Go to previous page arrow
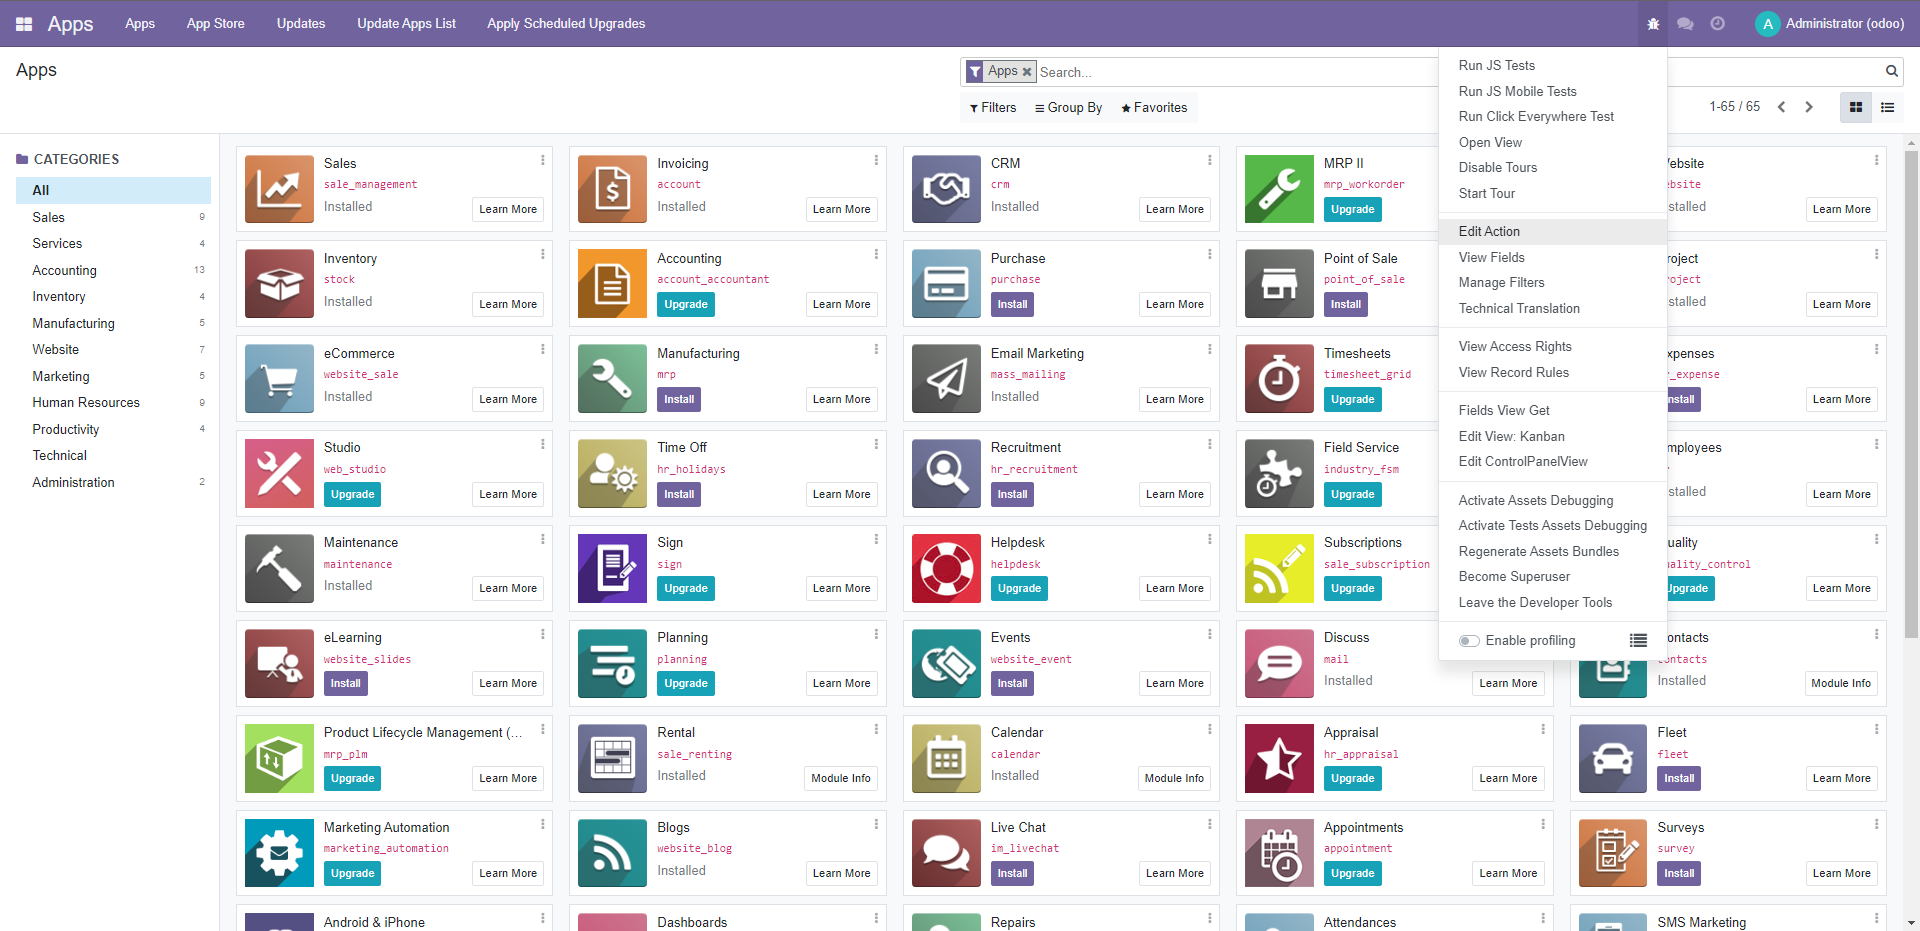The width and height of the screenshot is (1920, 931). tap(1781, 107)
